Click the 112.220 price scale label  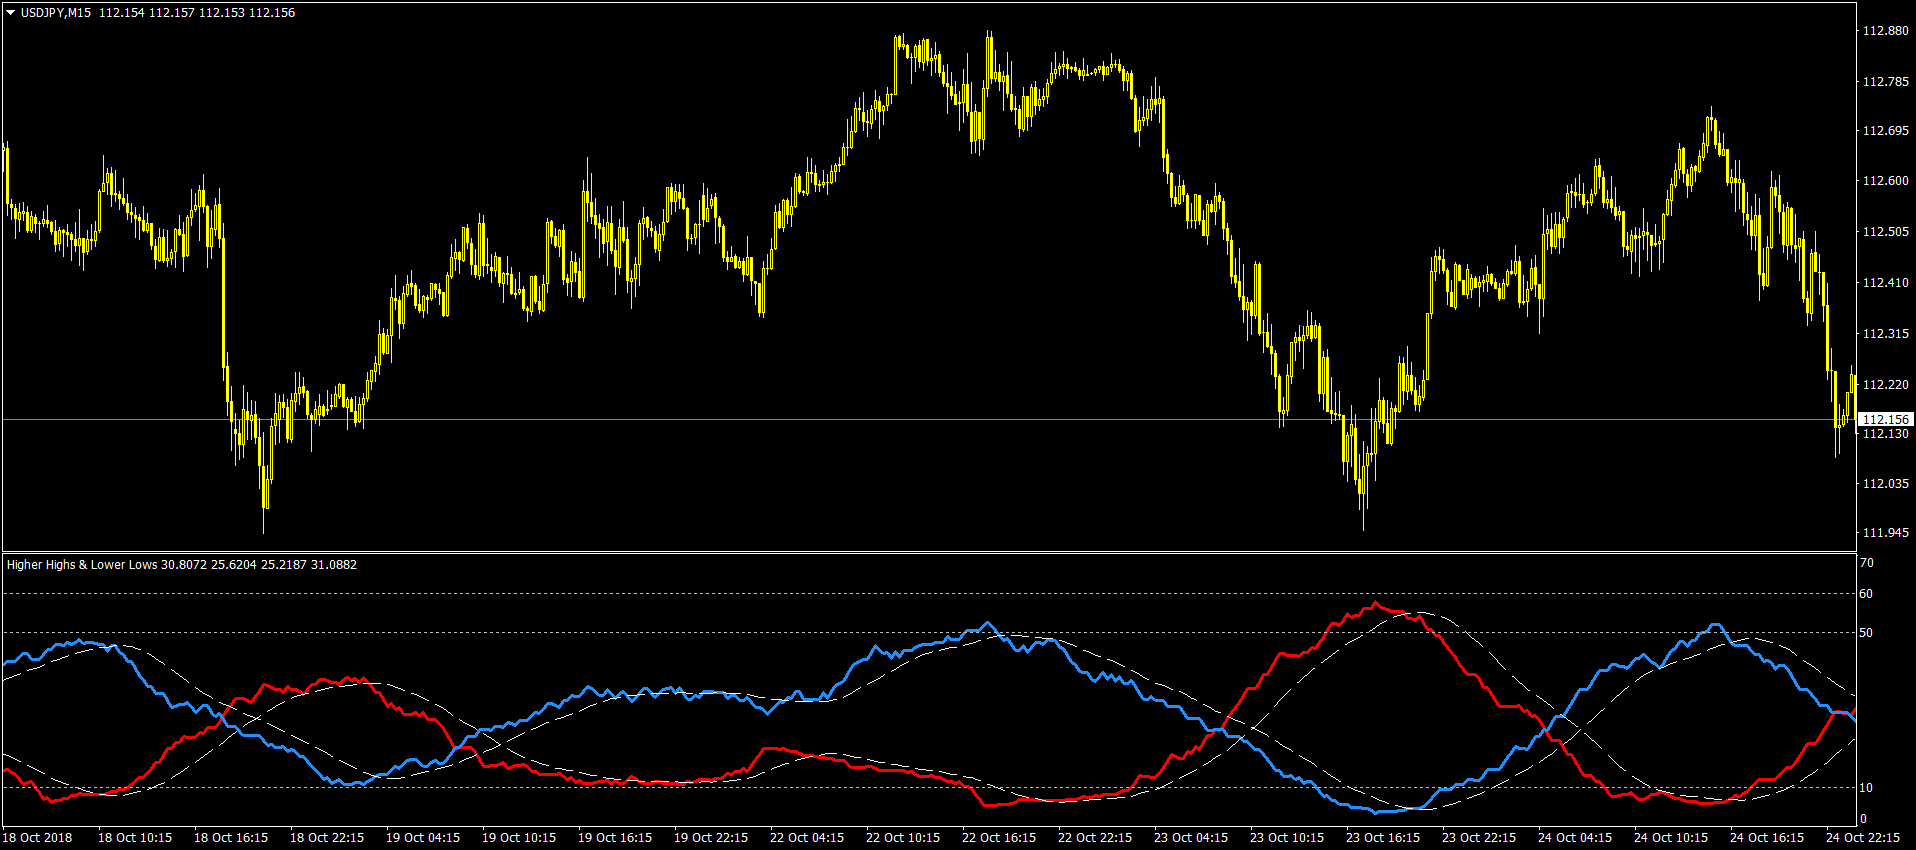point(1885,385)
